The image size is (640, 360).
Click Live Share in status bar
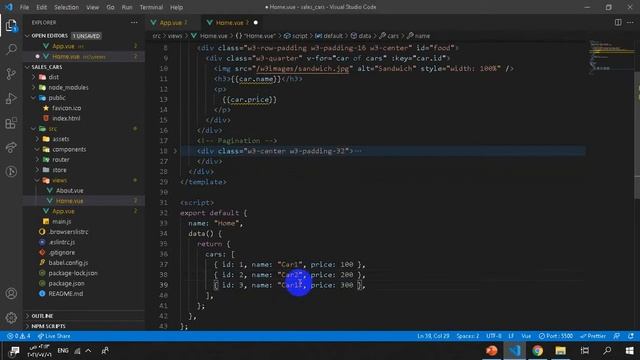click(x=54, y=336)
